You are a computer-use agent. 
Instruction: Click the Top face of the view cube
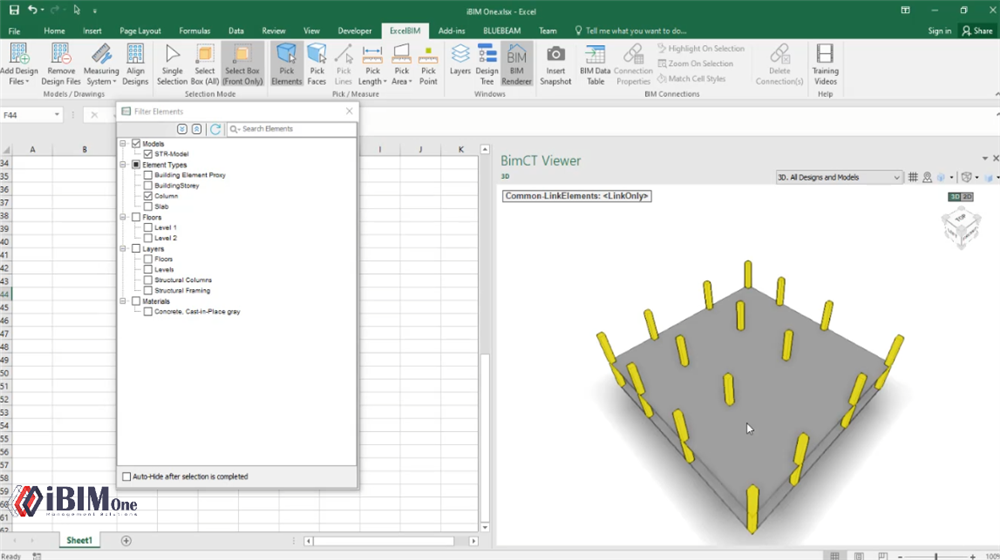[x=960, y=219]
